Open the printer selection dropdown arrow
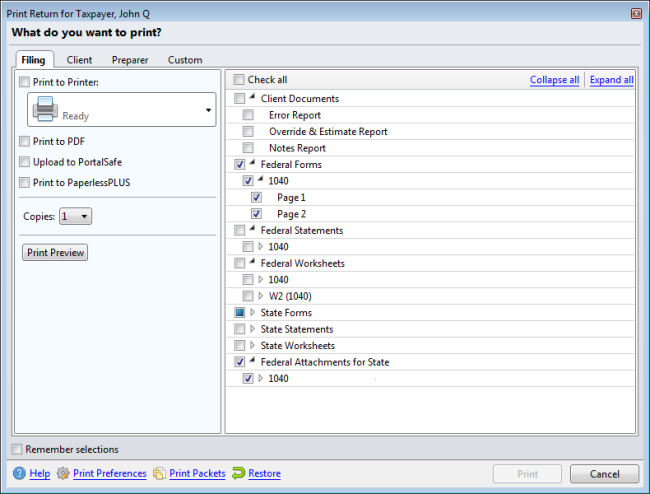The image size is (650, 494). pyautogui.click(x=208, y=110)
